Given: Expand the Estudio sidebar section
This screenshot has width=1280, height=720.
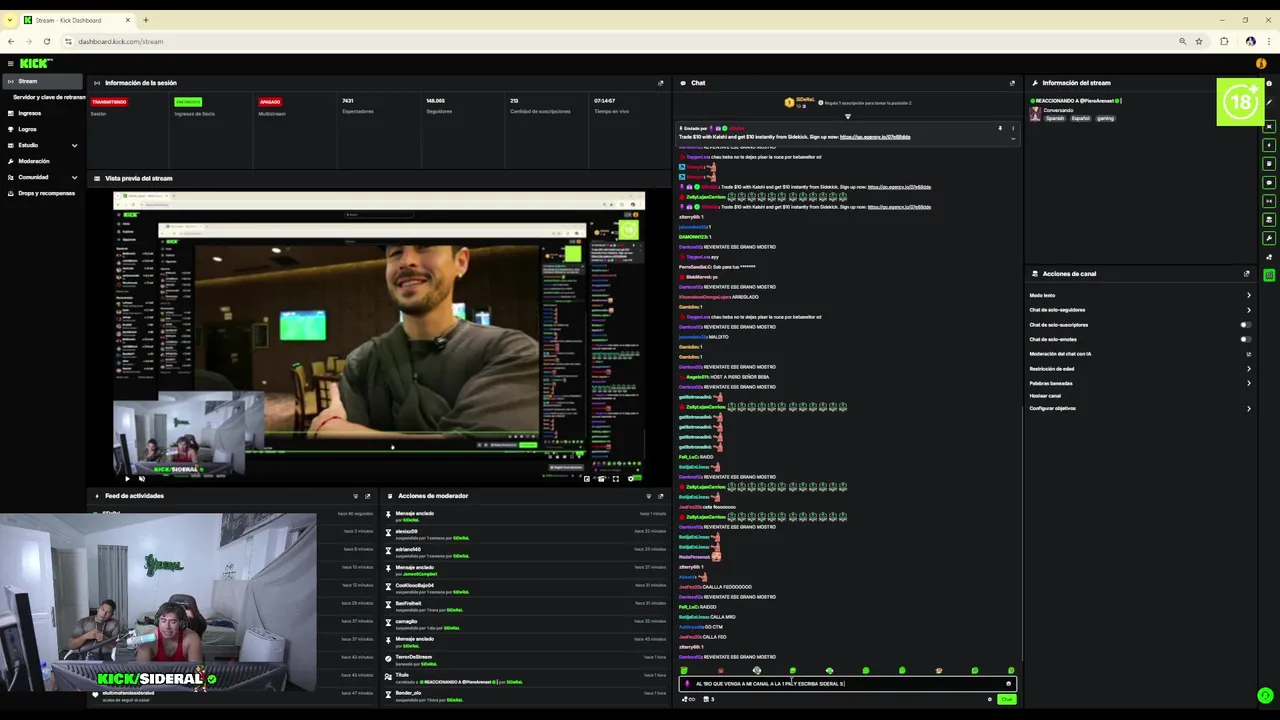Looking at the screenshot, I should coord(40,145).
